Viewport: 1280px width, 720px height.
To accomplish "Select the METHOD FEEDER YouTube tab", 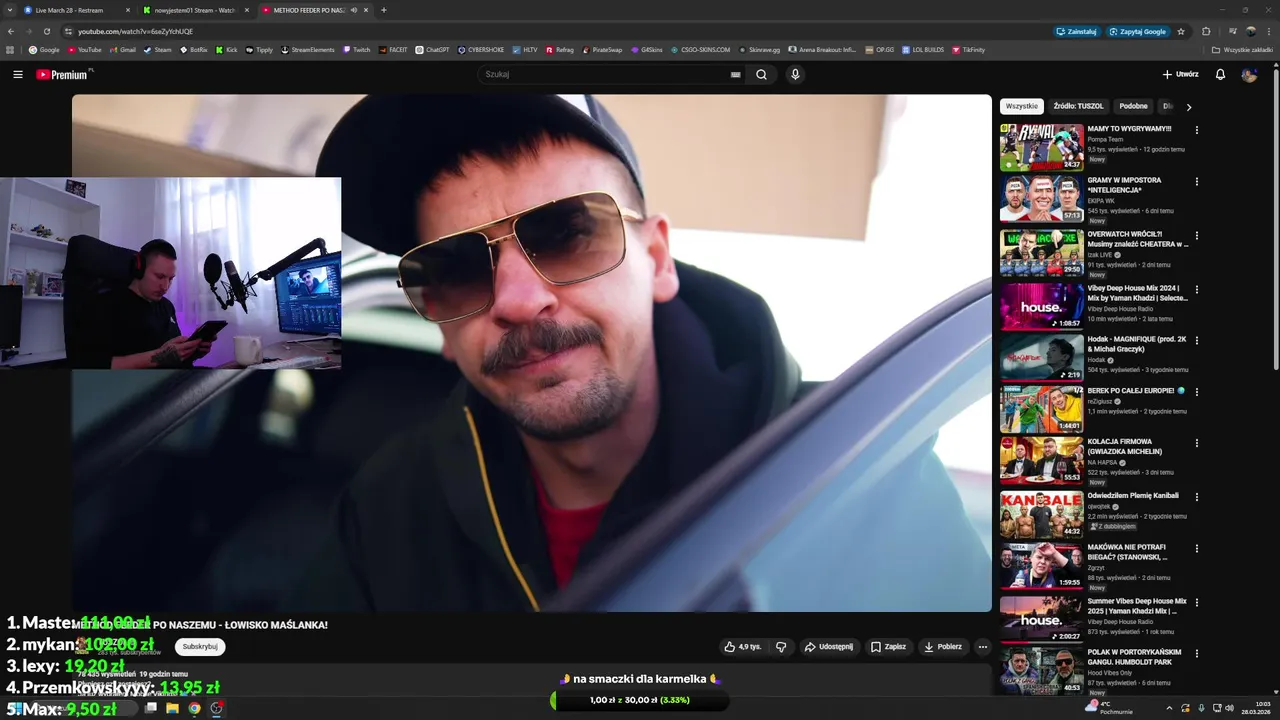I will [x=314, y=10].
